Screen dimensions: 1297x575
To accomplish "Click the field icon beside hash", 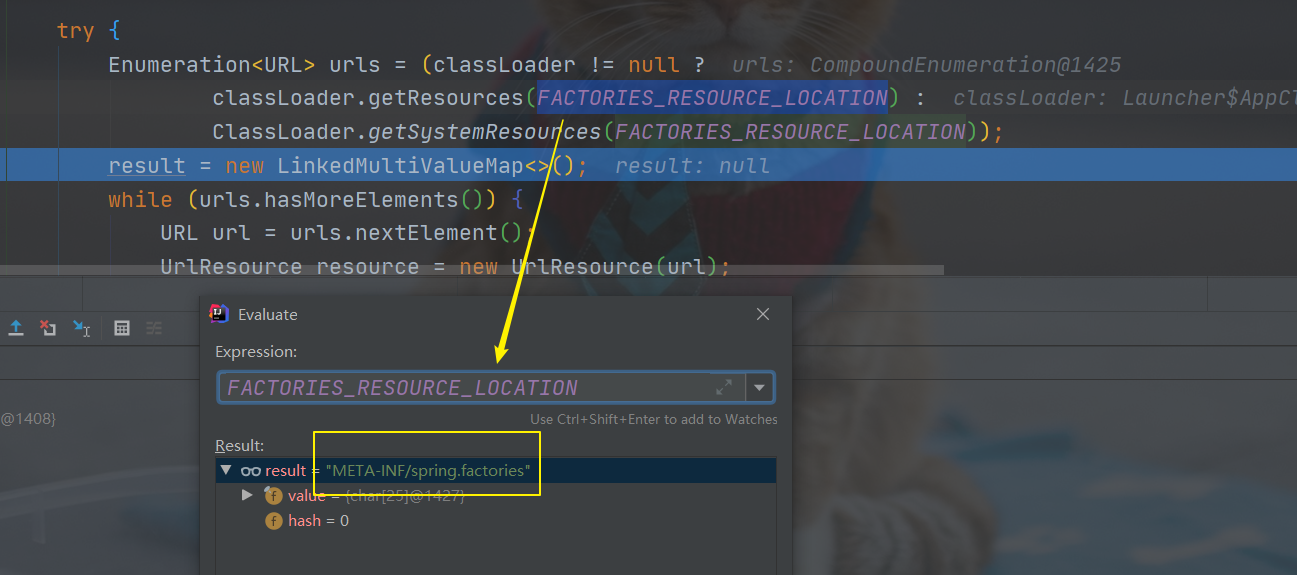I will click(x=273, y=520).
